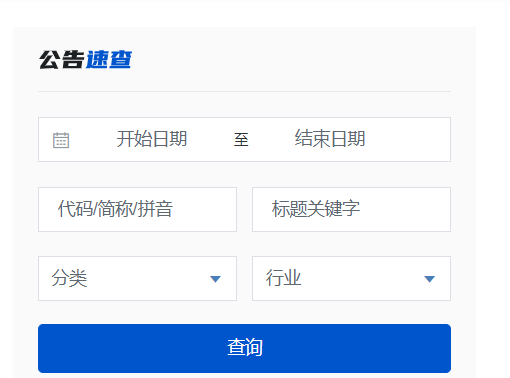This screenshot has width=510, height=378.
Task: Click the calendar icon in date field
Action: point(61,140)
